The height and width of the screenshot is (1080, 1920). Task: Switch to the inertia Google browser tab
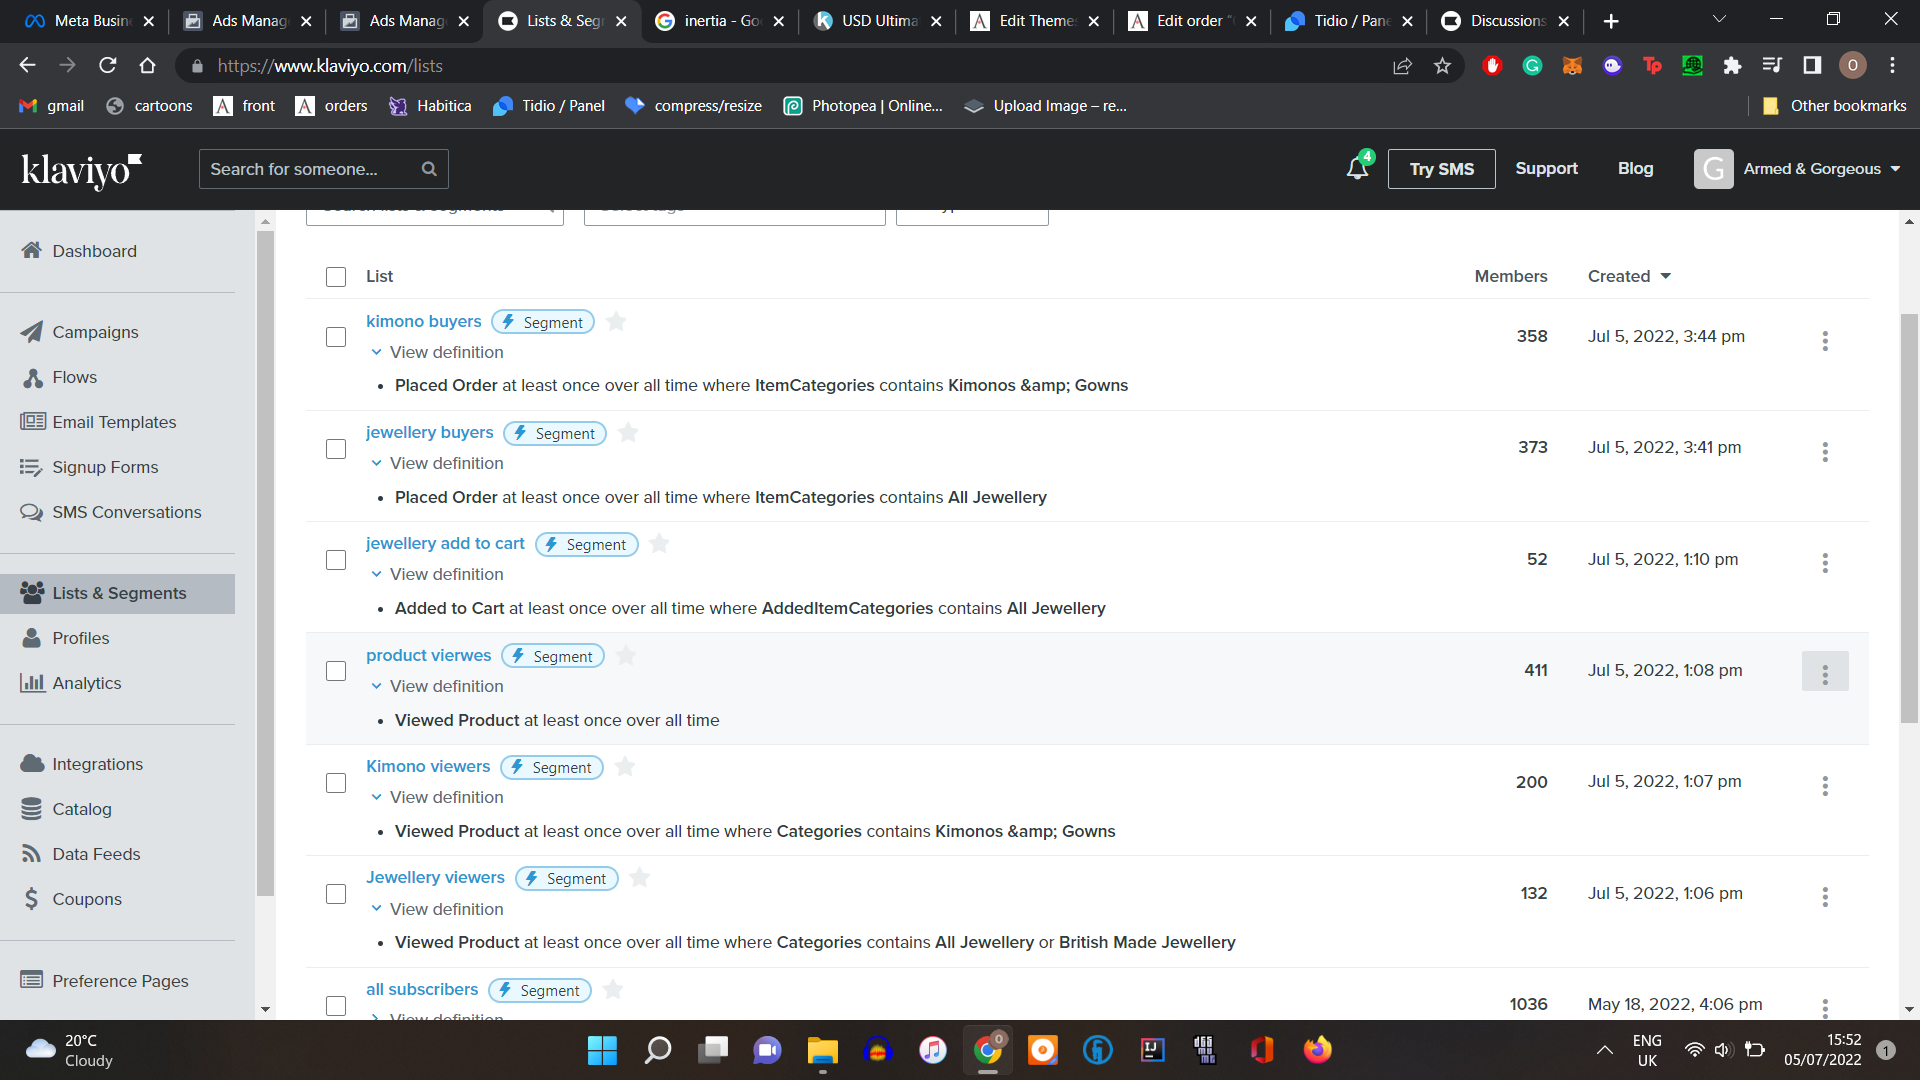[719, 21]
